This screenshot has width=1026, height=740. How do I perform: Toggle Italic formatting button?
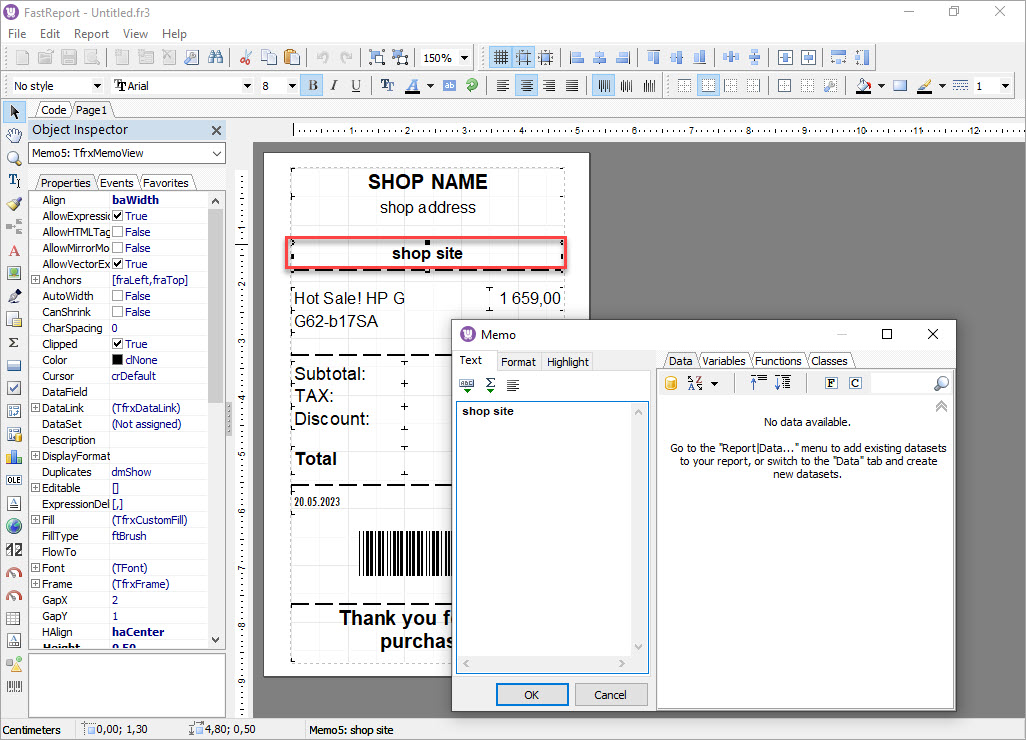click(x=334, y=86)
